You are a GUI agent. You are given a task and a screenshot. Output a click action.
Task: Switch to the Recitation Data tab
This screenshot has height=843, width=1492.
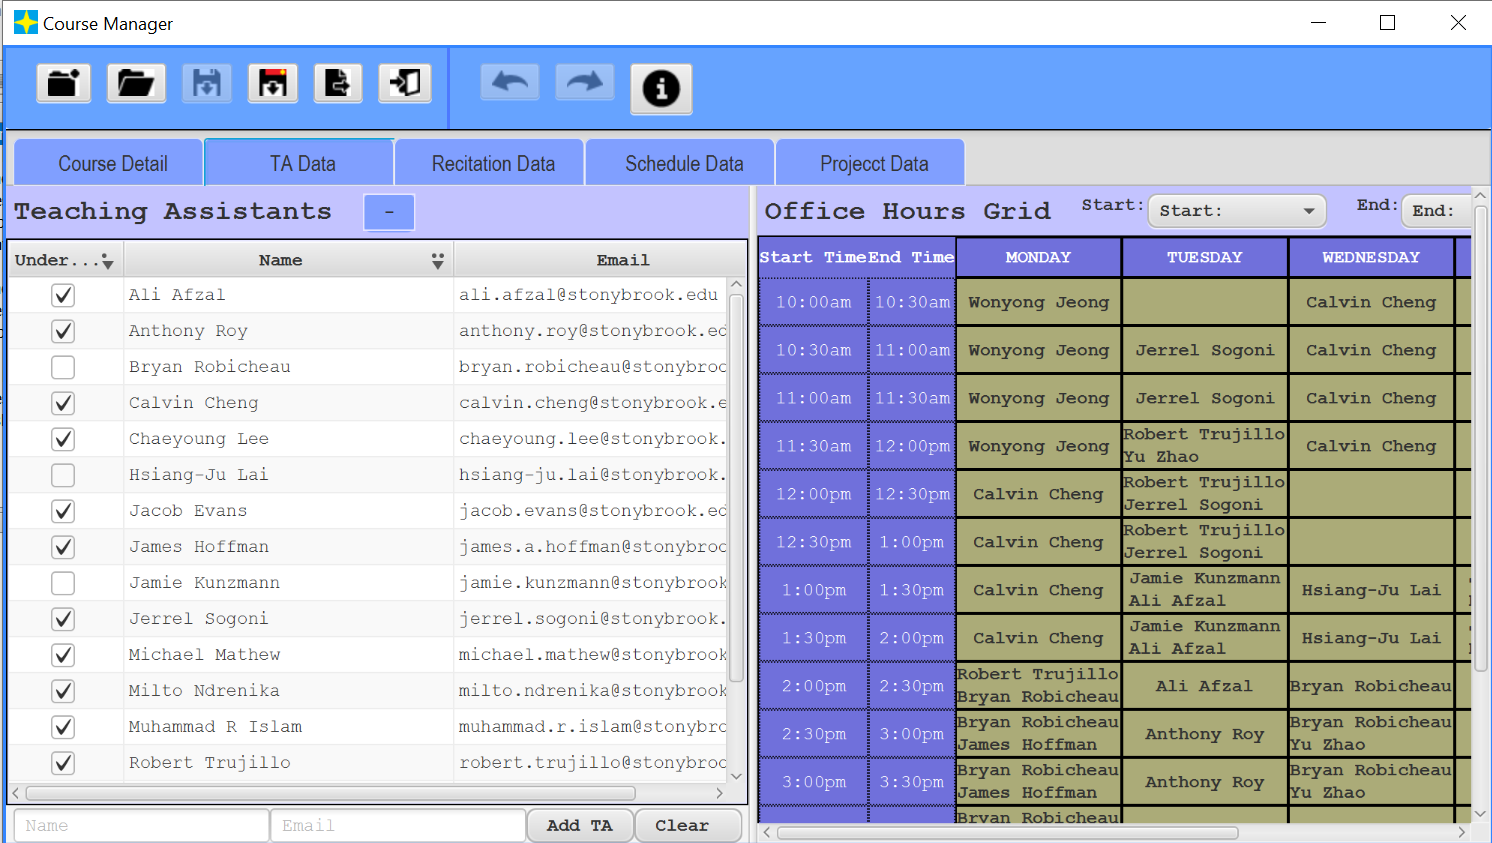click(x=492, y=164)
